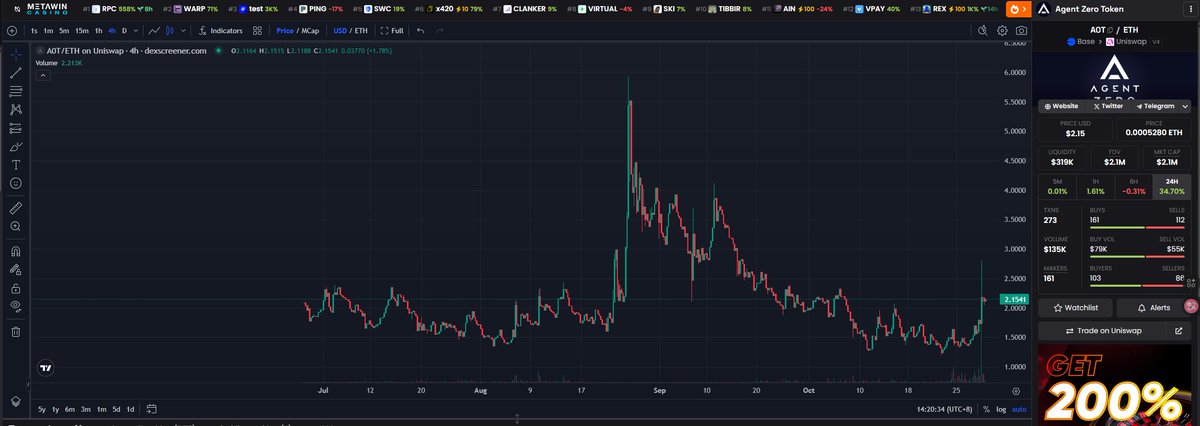Toggle lock all drawing tools
Screen dimensions: 1200x426
pos(16,287)
